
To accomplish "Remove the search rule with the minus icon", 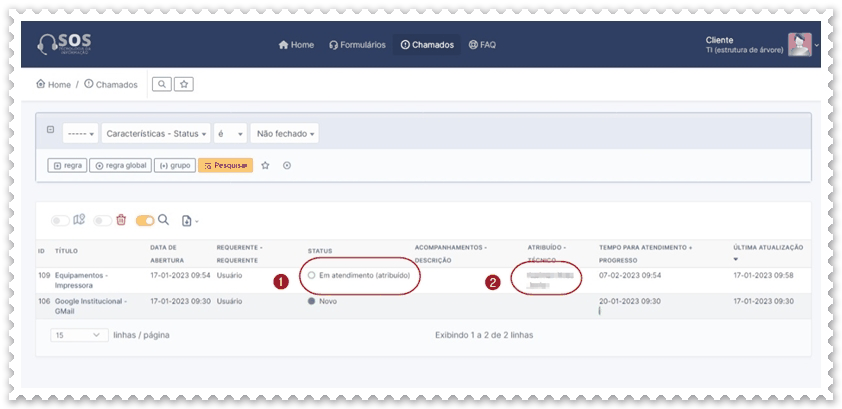I will pyautogui.click(x=50, y=130).
